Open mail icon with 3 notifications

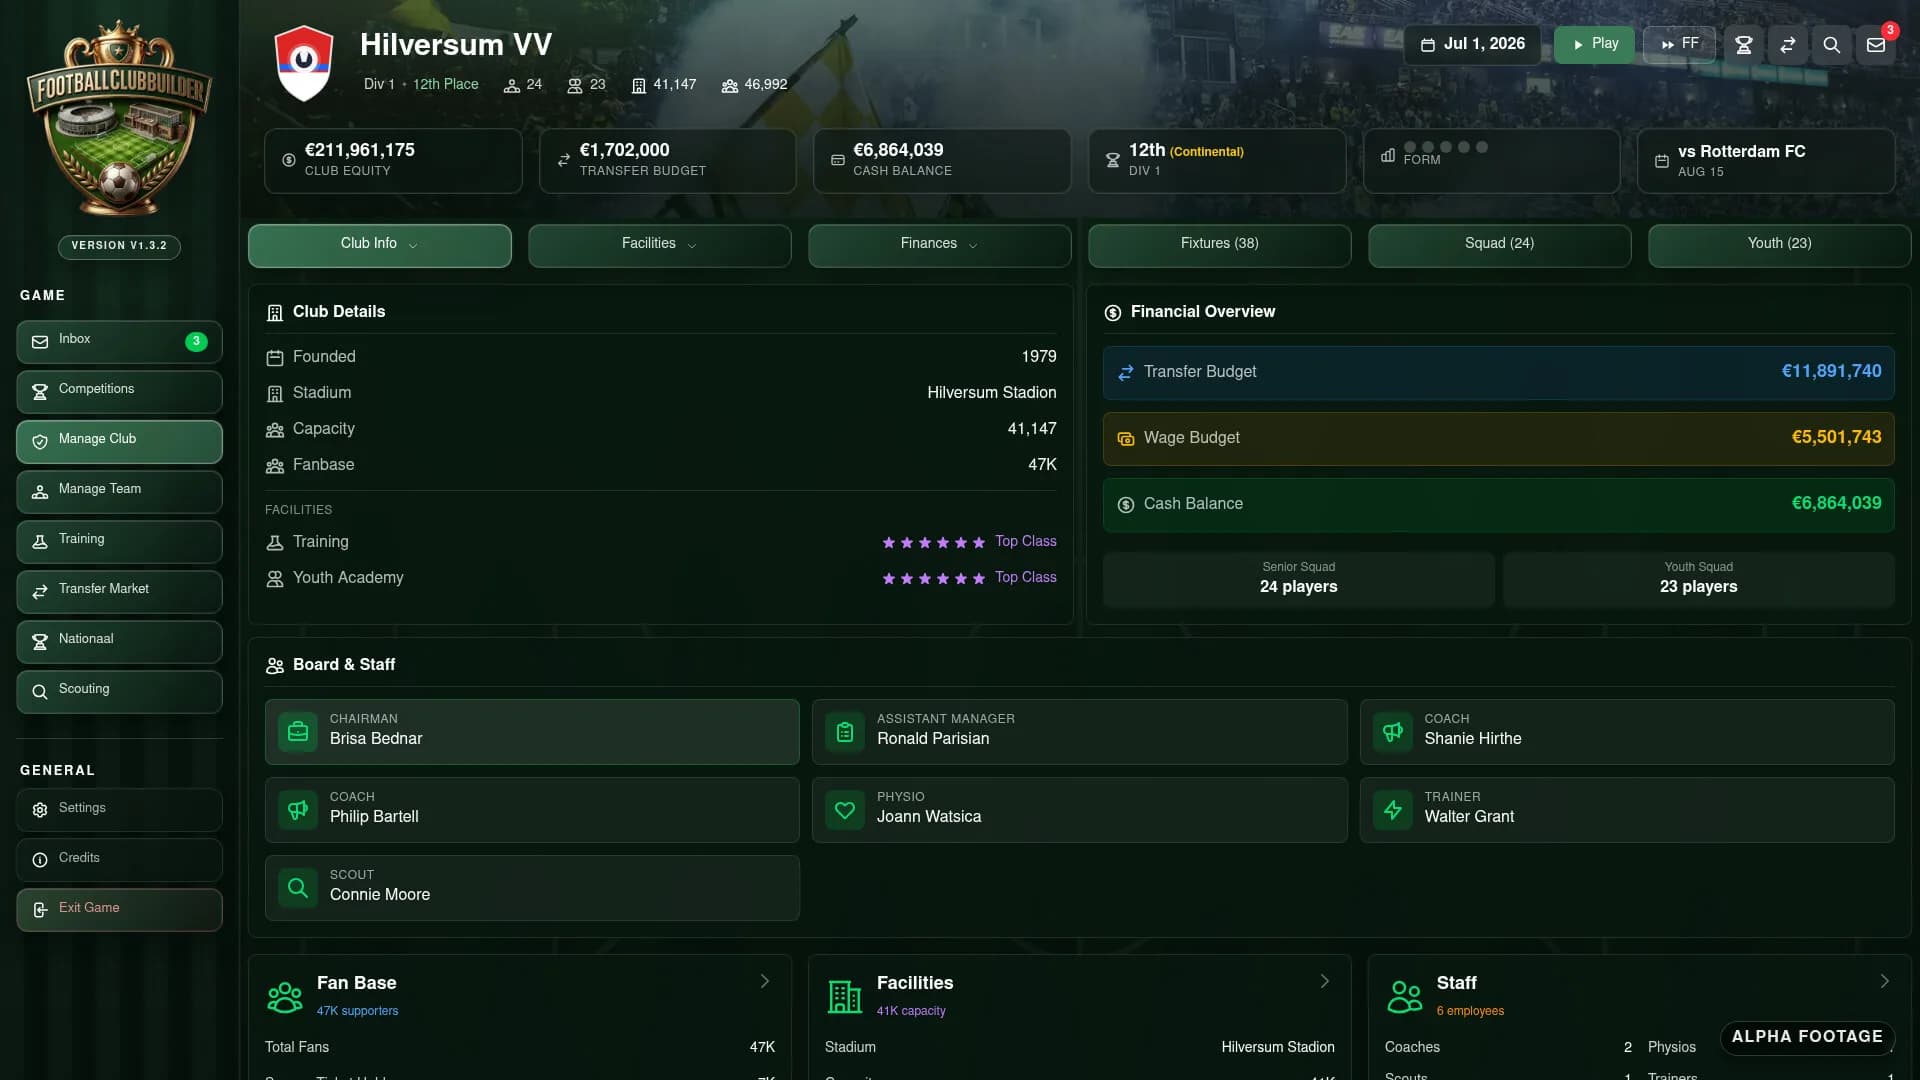coord(1876,45)
